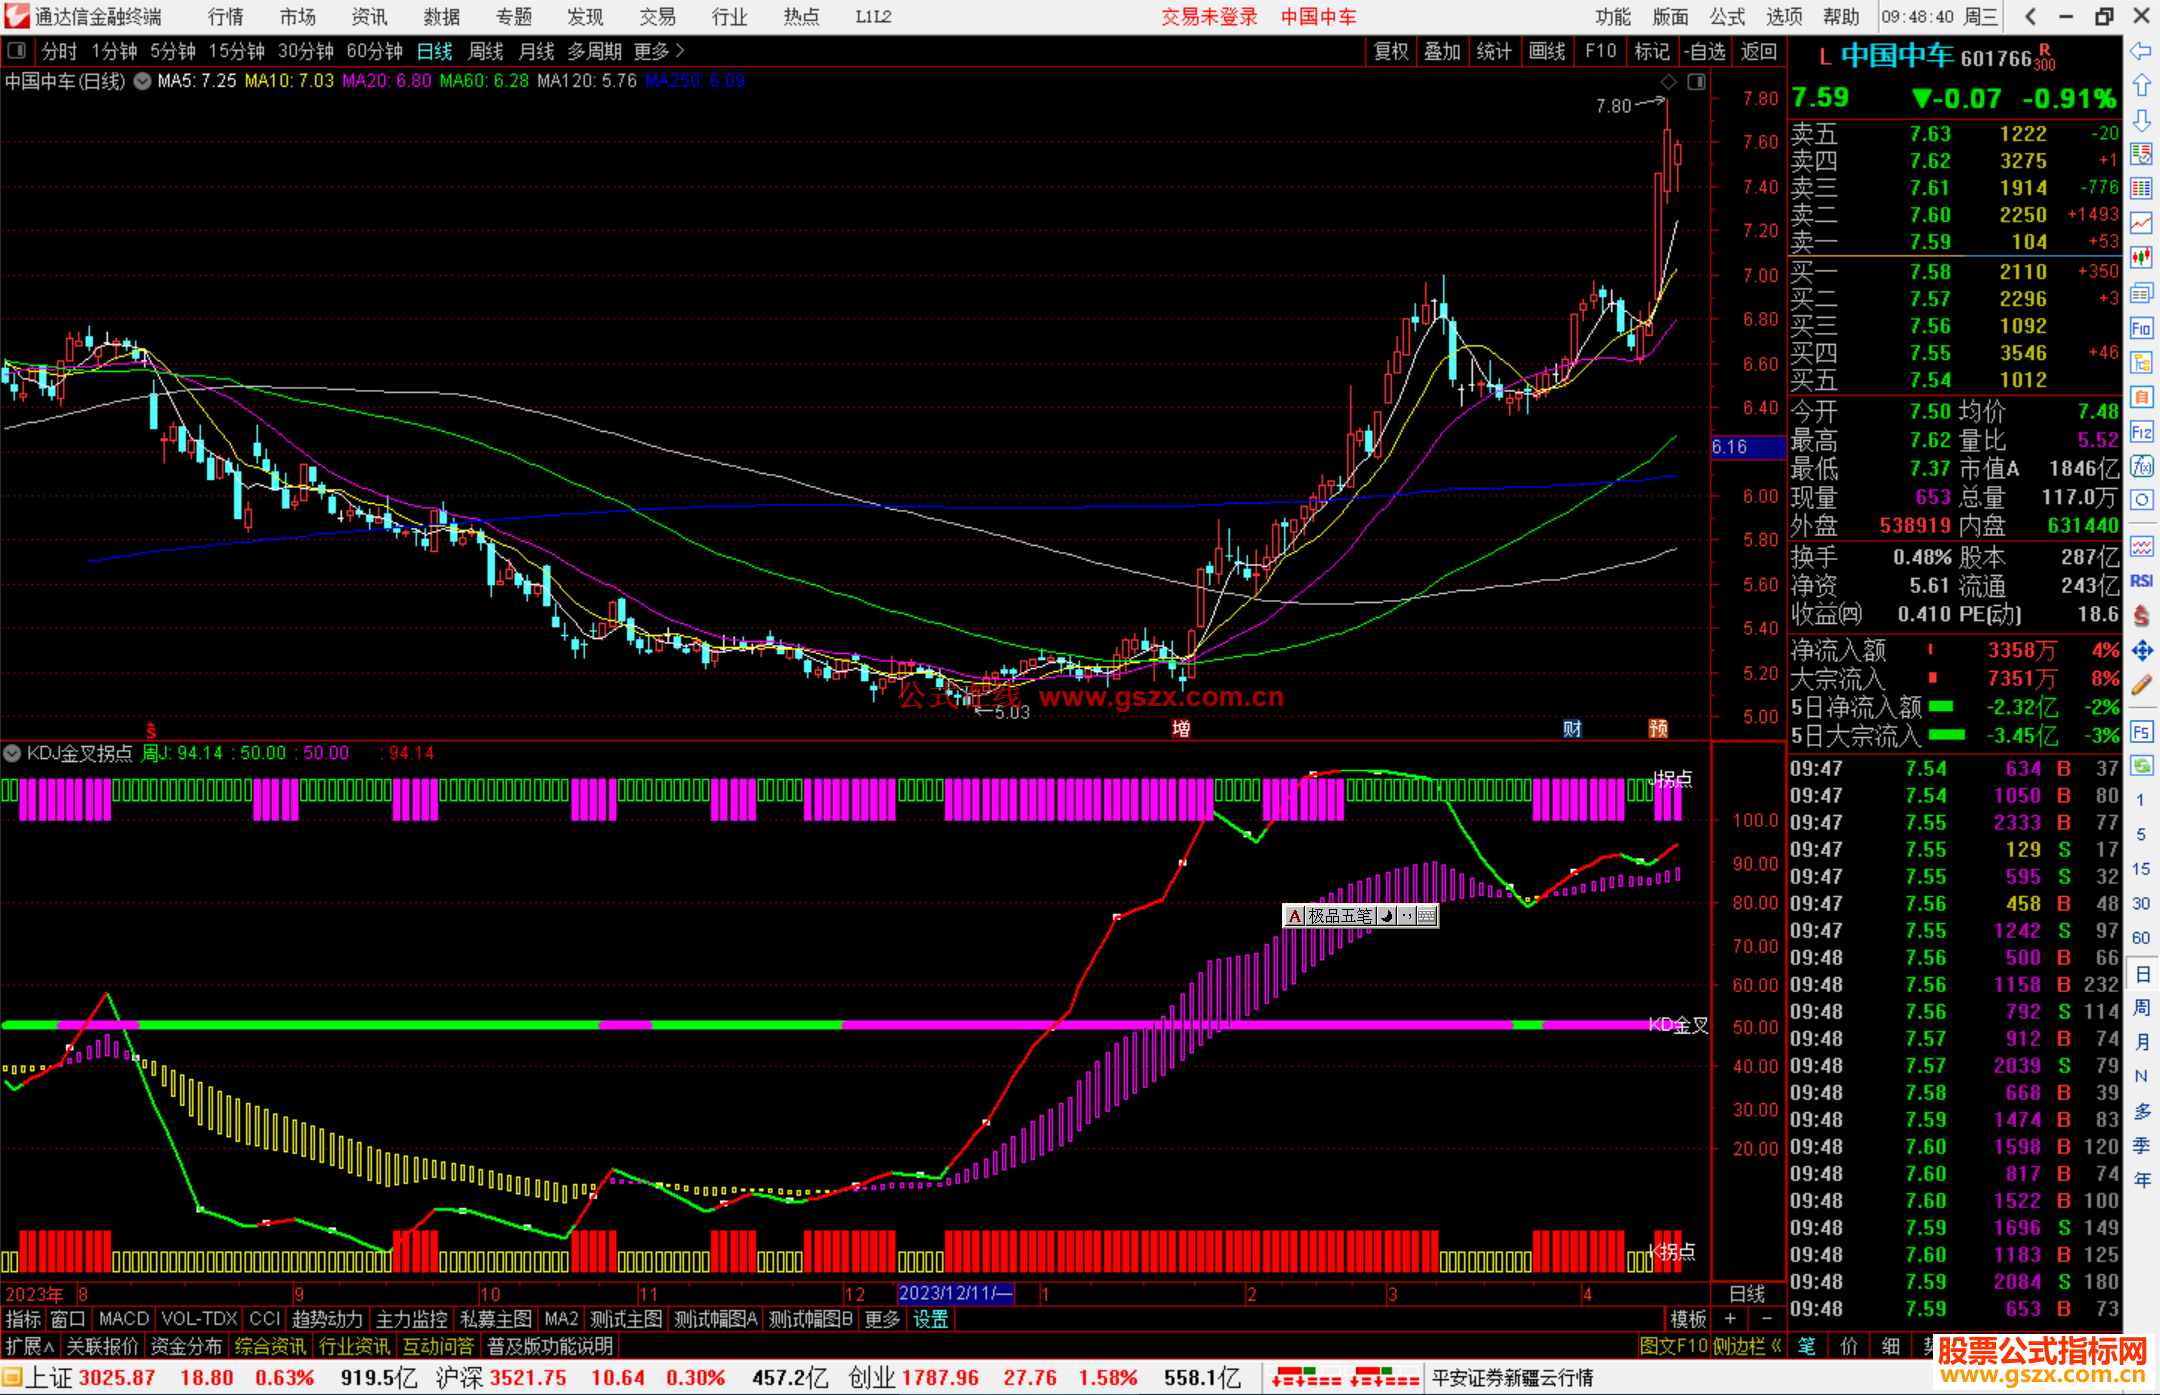The width and height of the screenshot is (2160, 1395).
Task: Expand the 更多 periods dropdown
Action: coord(659,51)
